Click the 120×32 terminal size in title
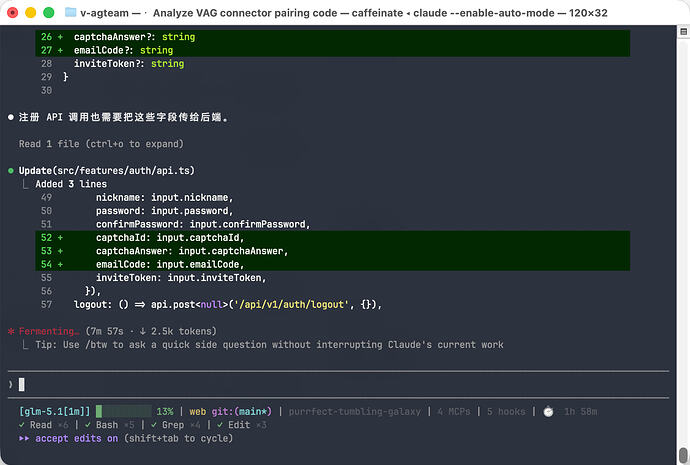This screenshot has width=690, height=465. 588,13
